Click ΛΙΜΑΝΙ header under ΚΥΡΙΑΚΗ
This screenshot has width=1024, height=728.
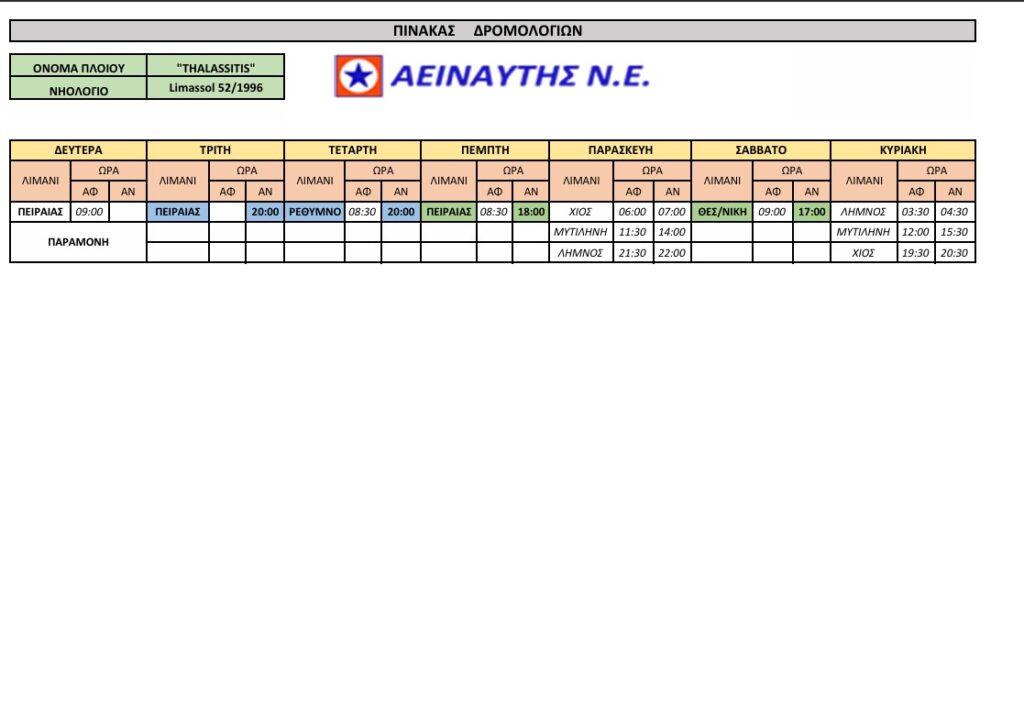[864, 181]
